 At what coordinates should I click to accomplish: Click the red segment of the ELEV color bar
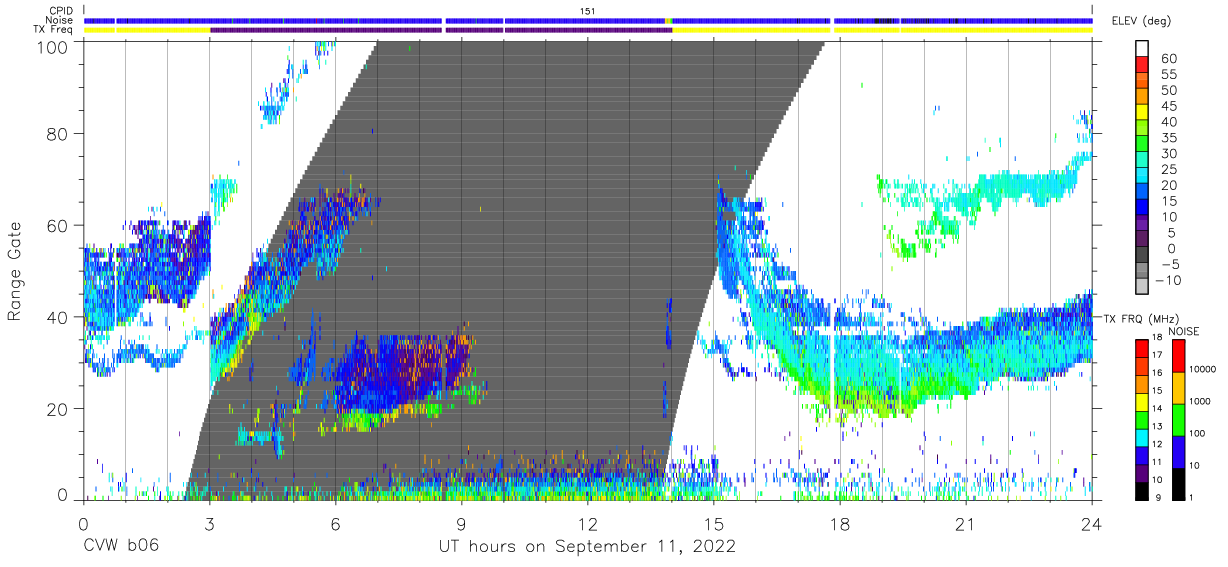coord(1142,66)
